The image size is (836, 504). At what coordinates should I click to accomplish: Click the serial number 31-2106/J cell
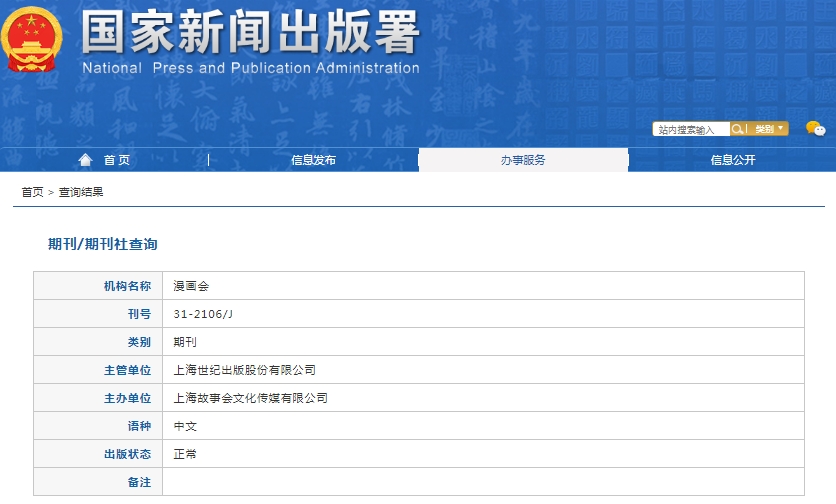203,314
